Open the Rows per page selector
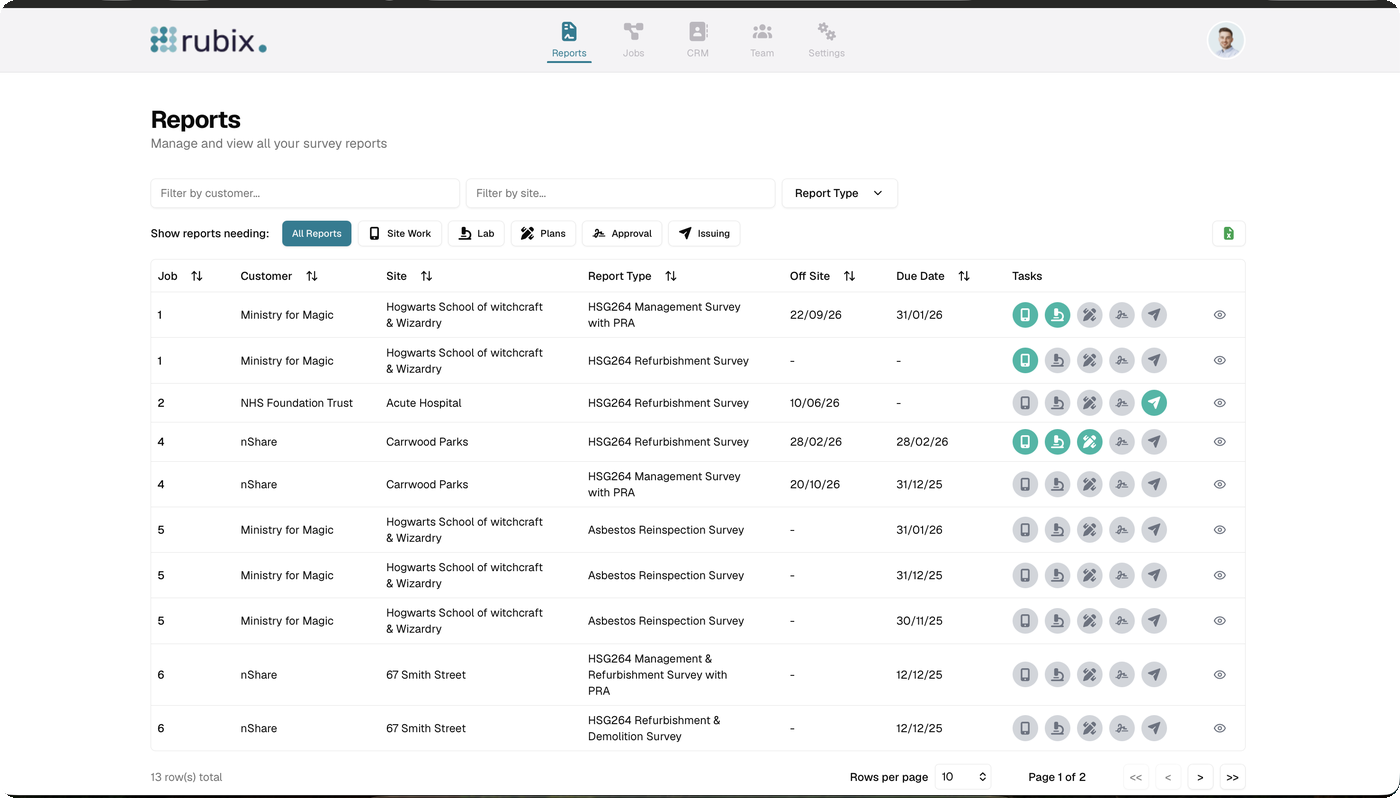This screenshot has width=1400, height=798. (964, 777)
